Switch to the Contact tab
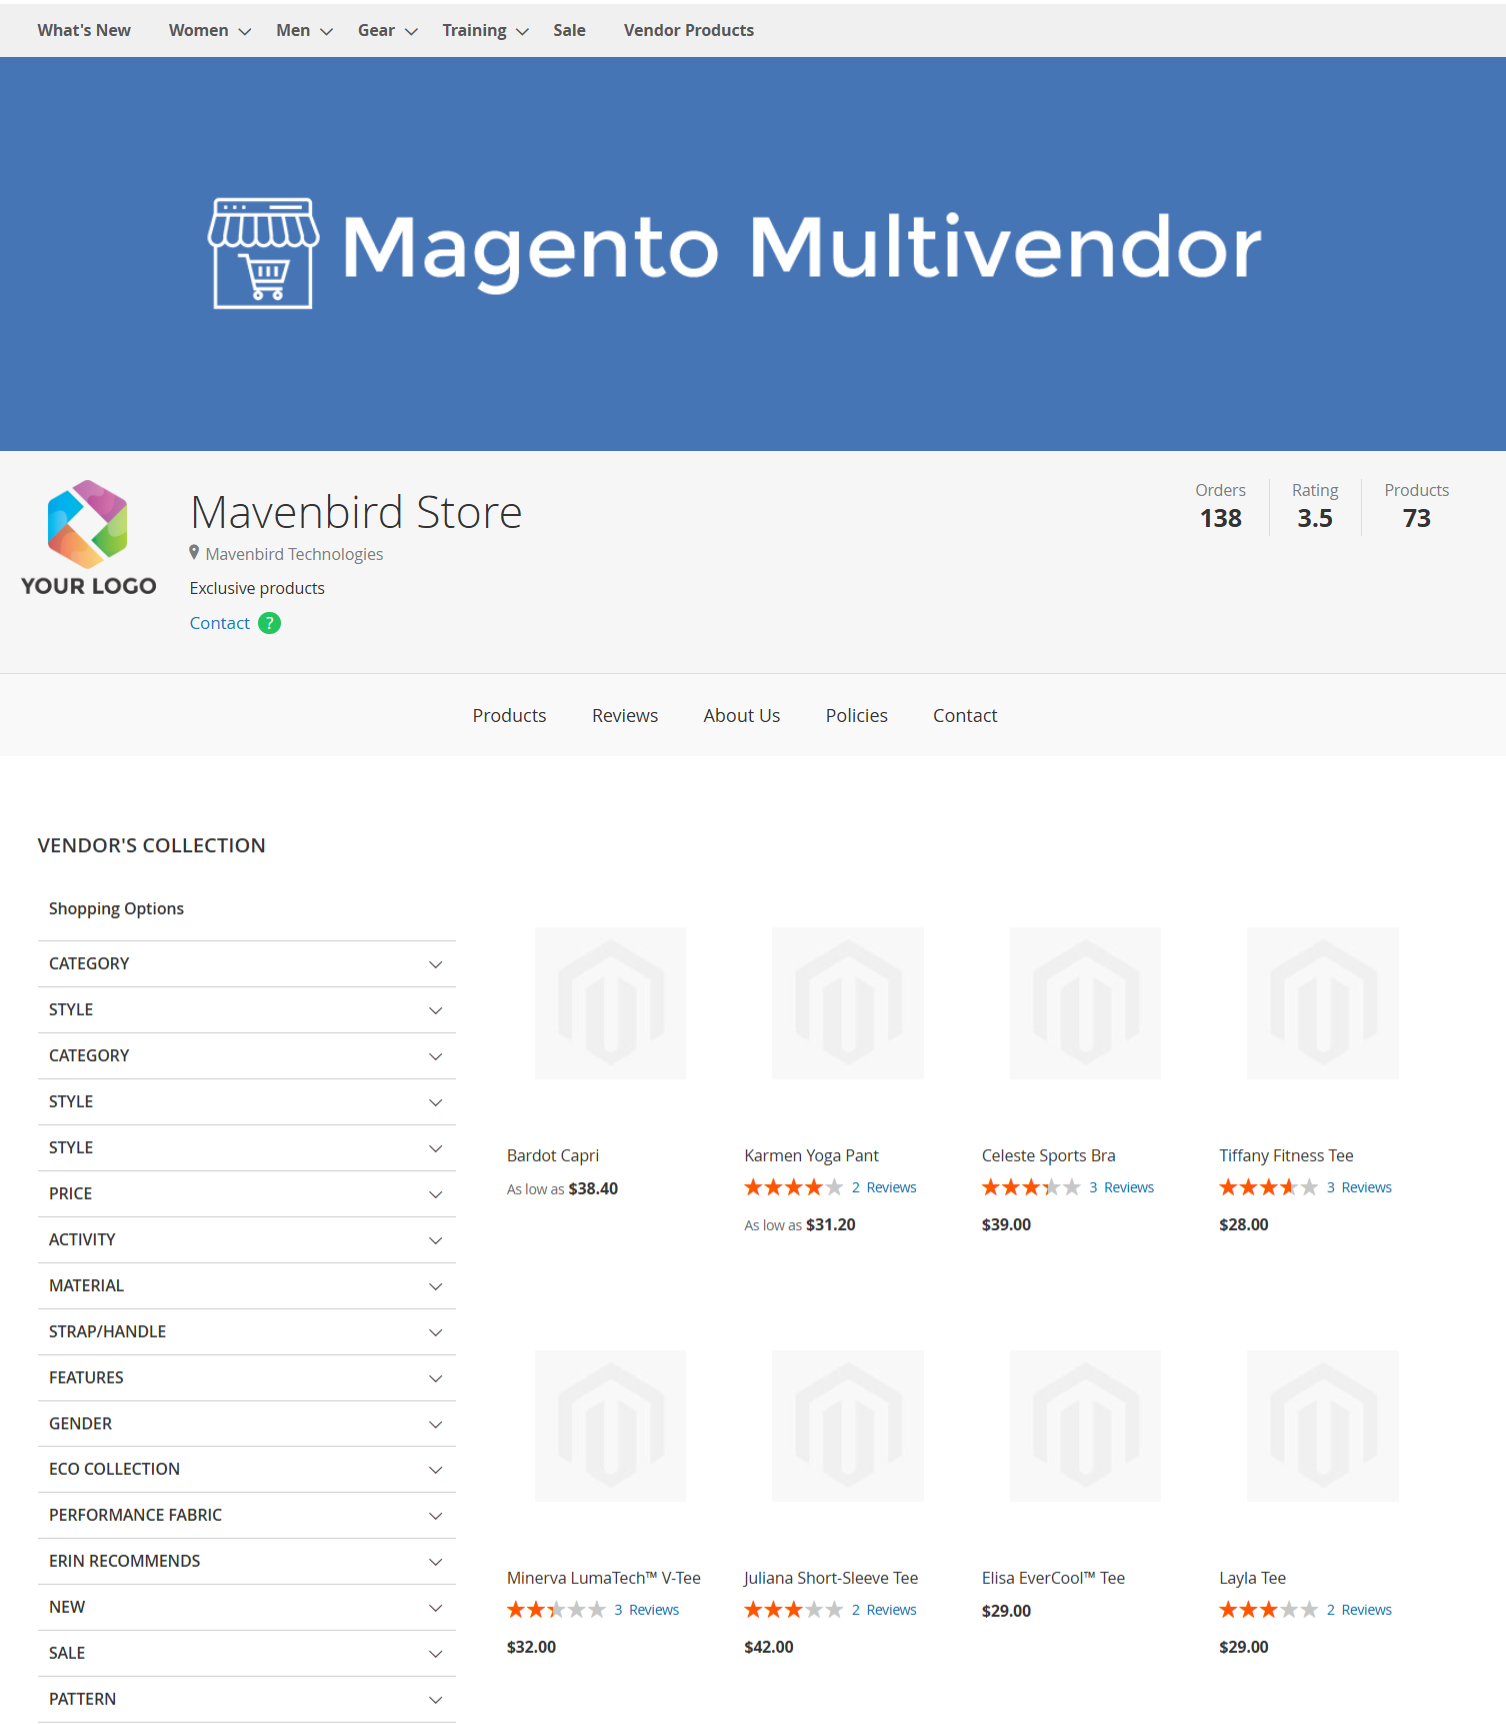The height and width of the screenshot is (1724, 1506). pos(965,715)
